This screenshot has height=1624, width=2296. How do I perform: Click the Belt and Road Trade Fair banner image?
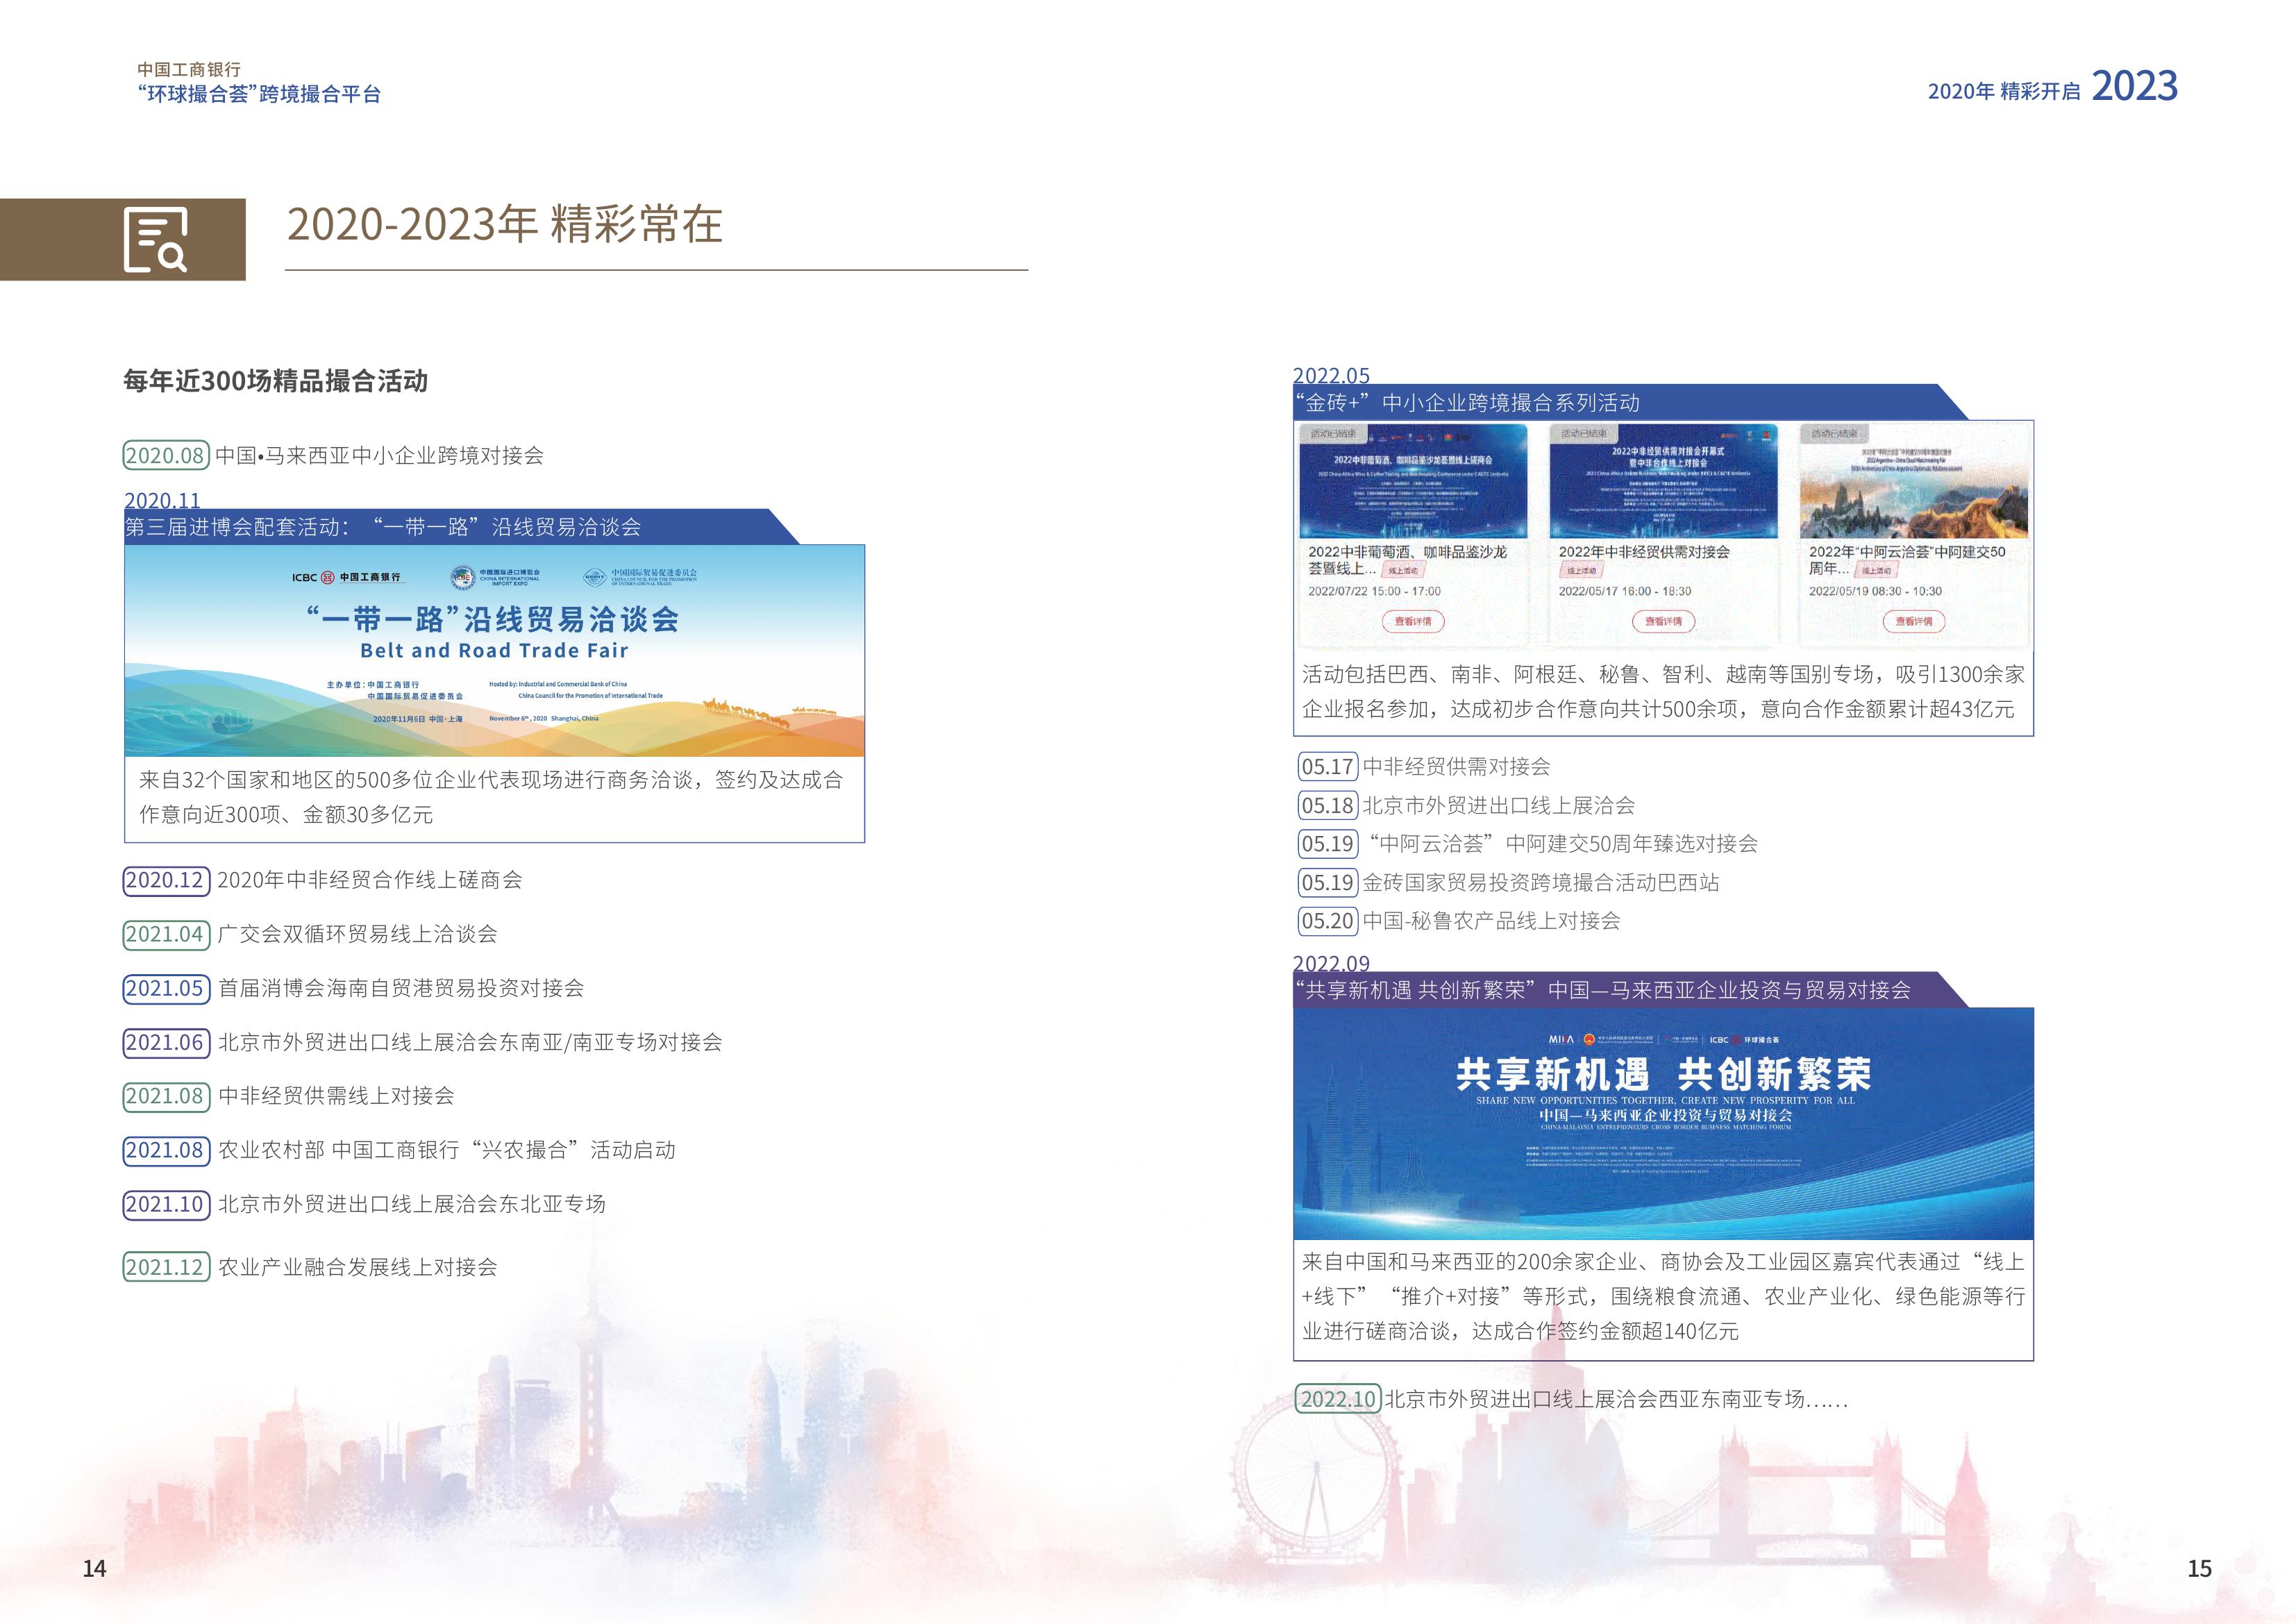(494, 650)
